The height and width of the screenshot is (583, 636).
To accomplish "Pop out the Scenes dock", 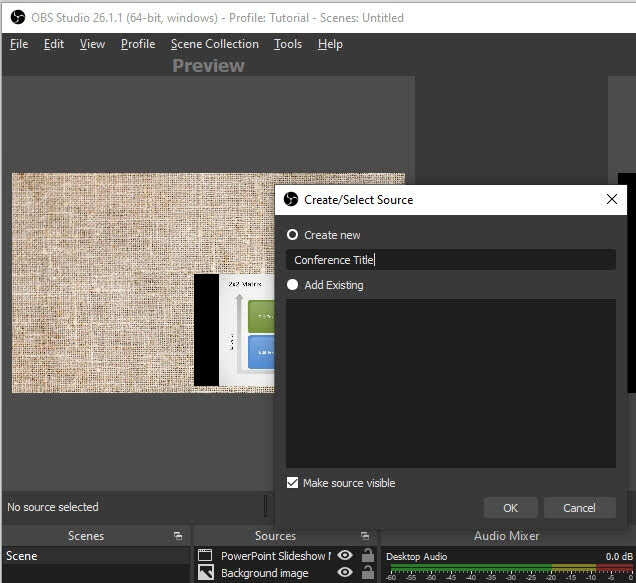I will (x=178, y=536).
